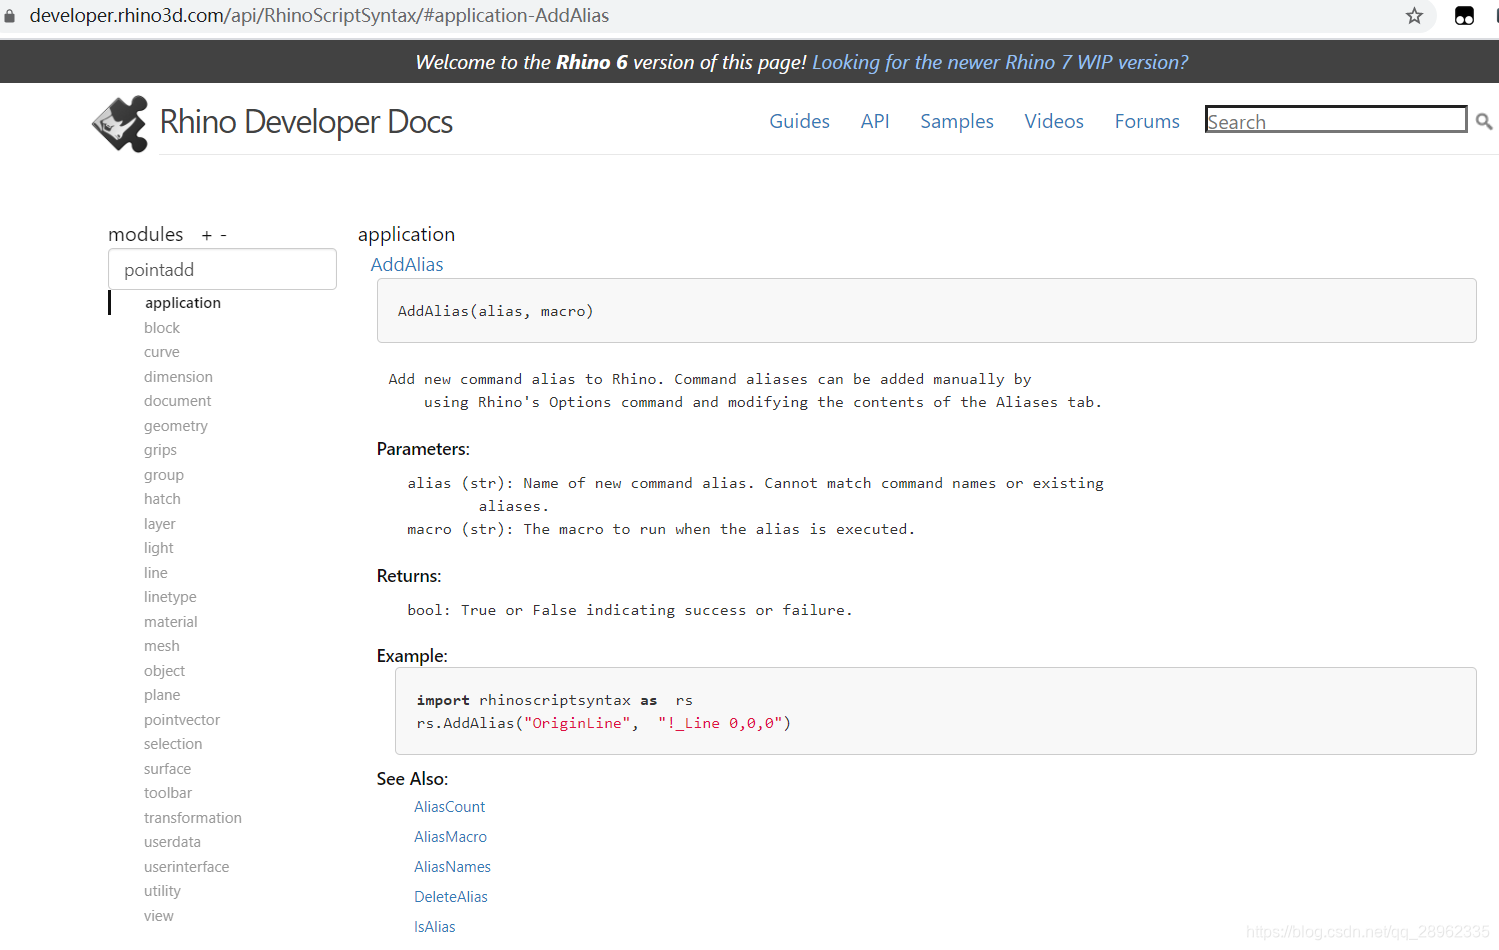
Task: Focus the Search input box
Action: 1336,120
